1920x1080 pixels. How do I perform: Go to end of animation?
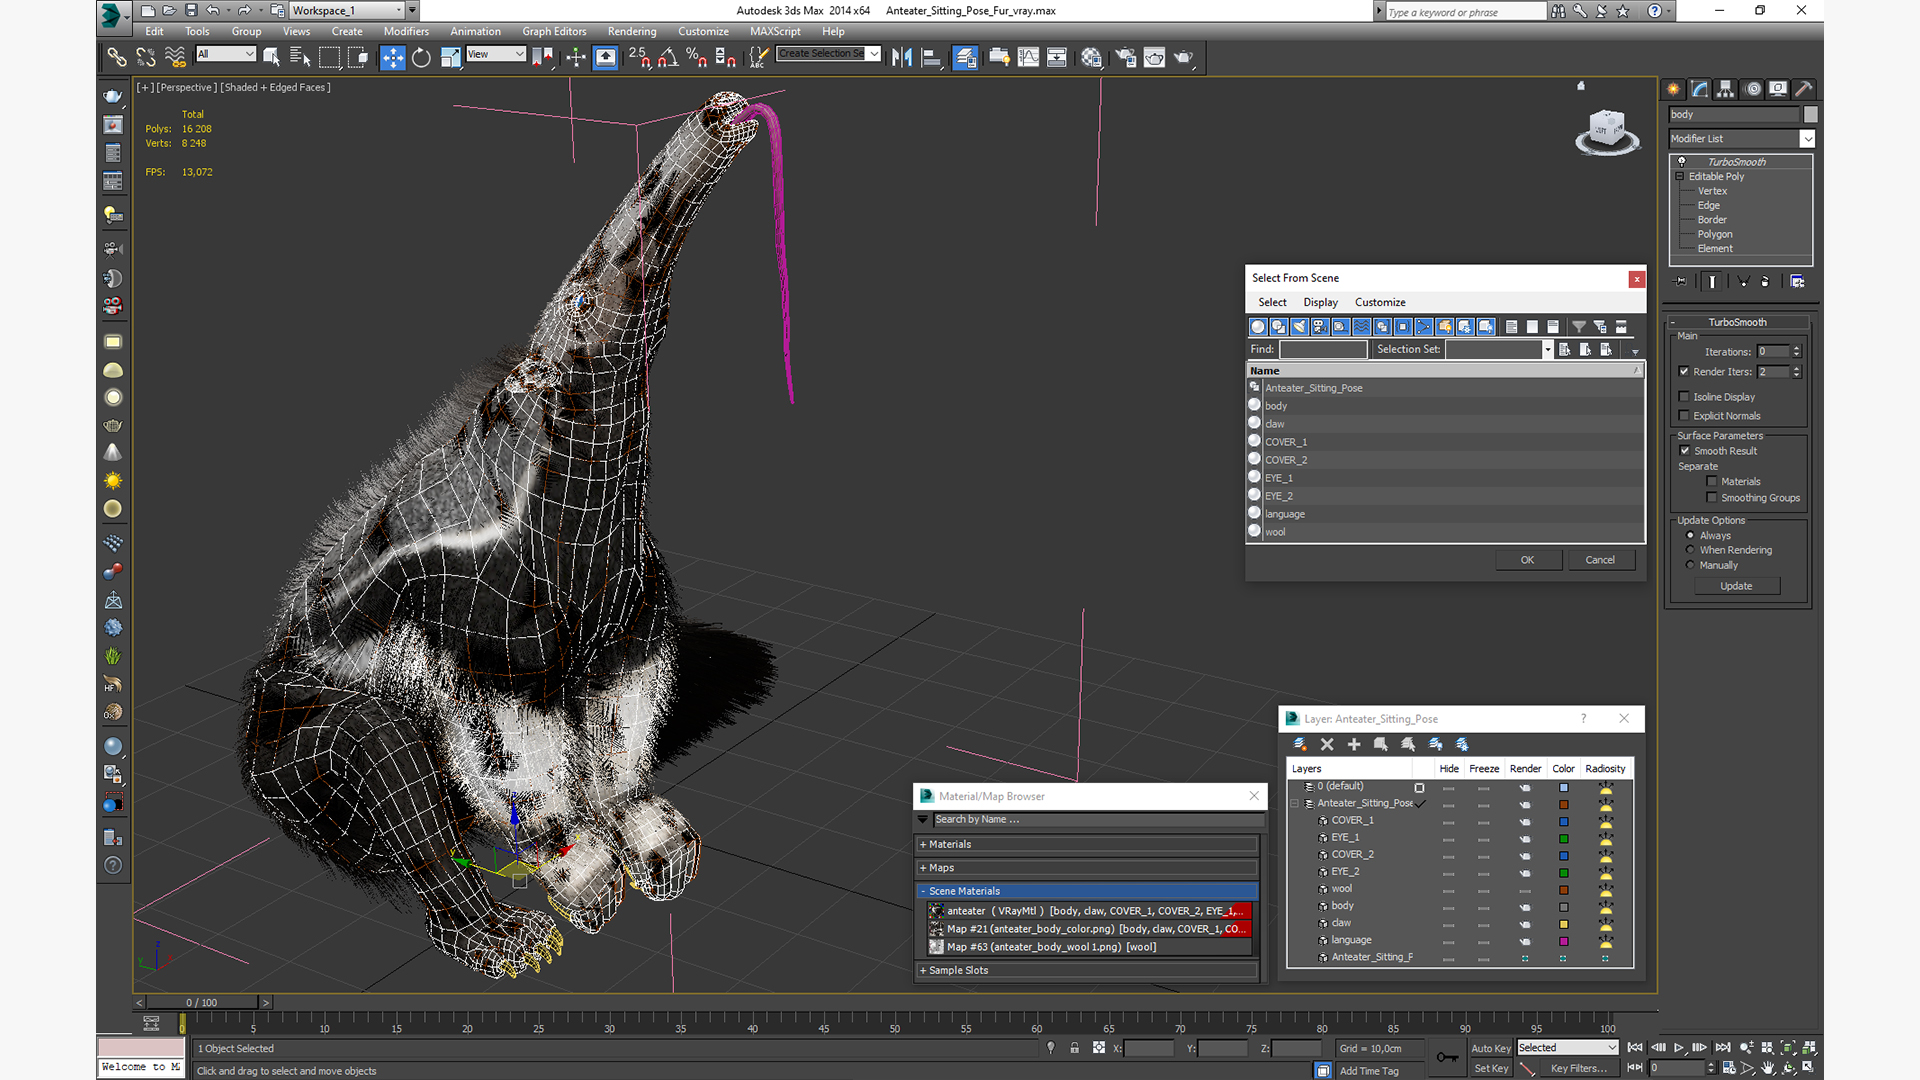(x=1723, y=1047)
